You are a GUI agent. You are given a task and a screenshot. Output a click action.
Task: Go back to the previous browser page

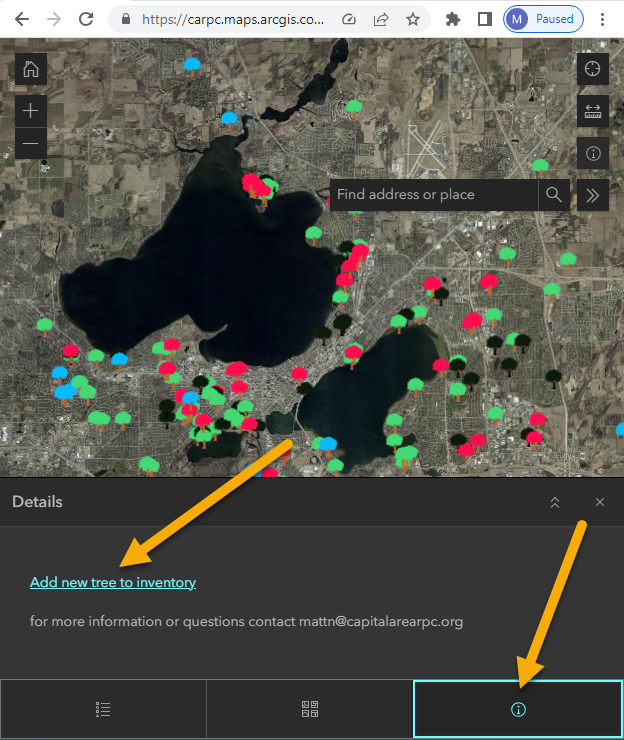(x=22, y=19)
